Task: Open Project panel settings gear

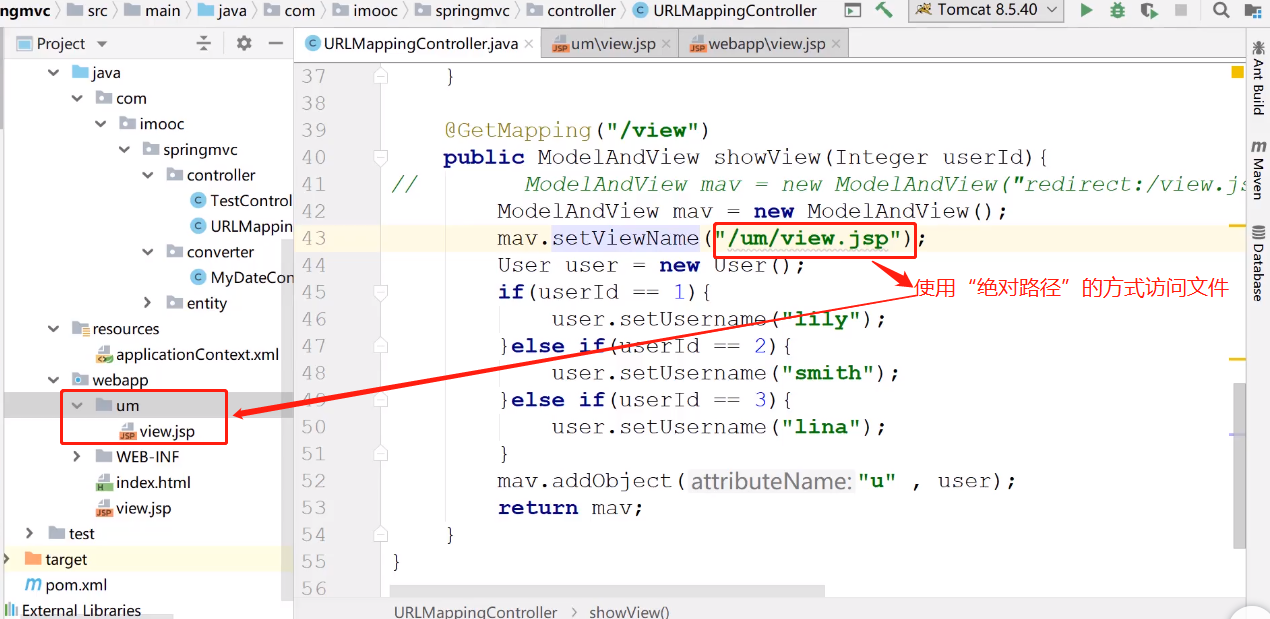Action: coord(244,44)
